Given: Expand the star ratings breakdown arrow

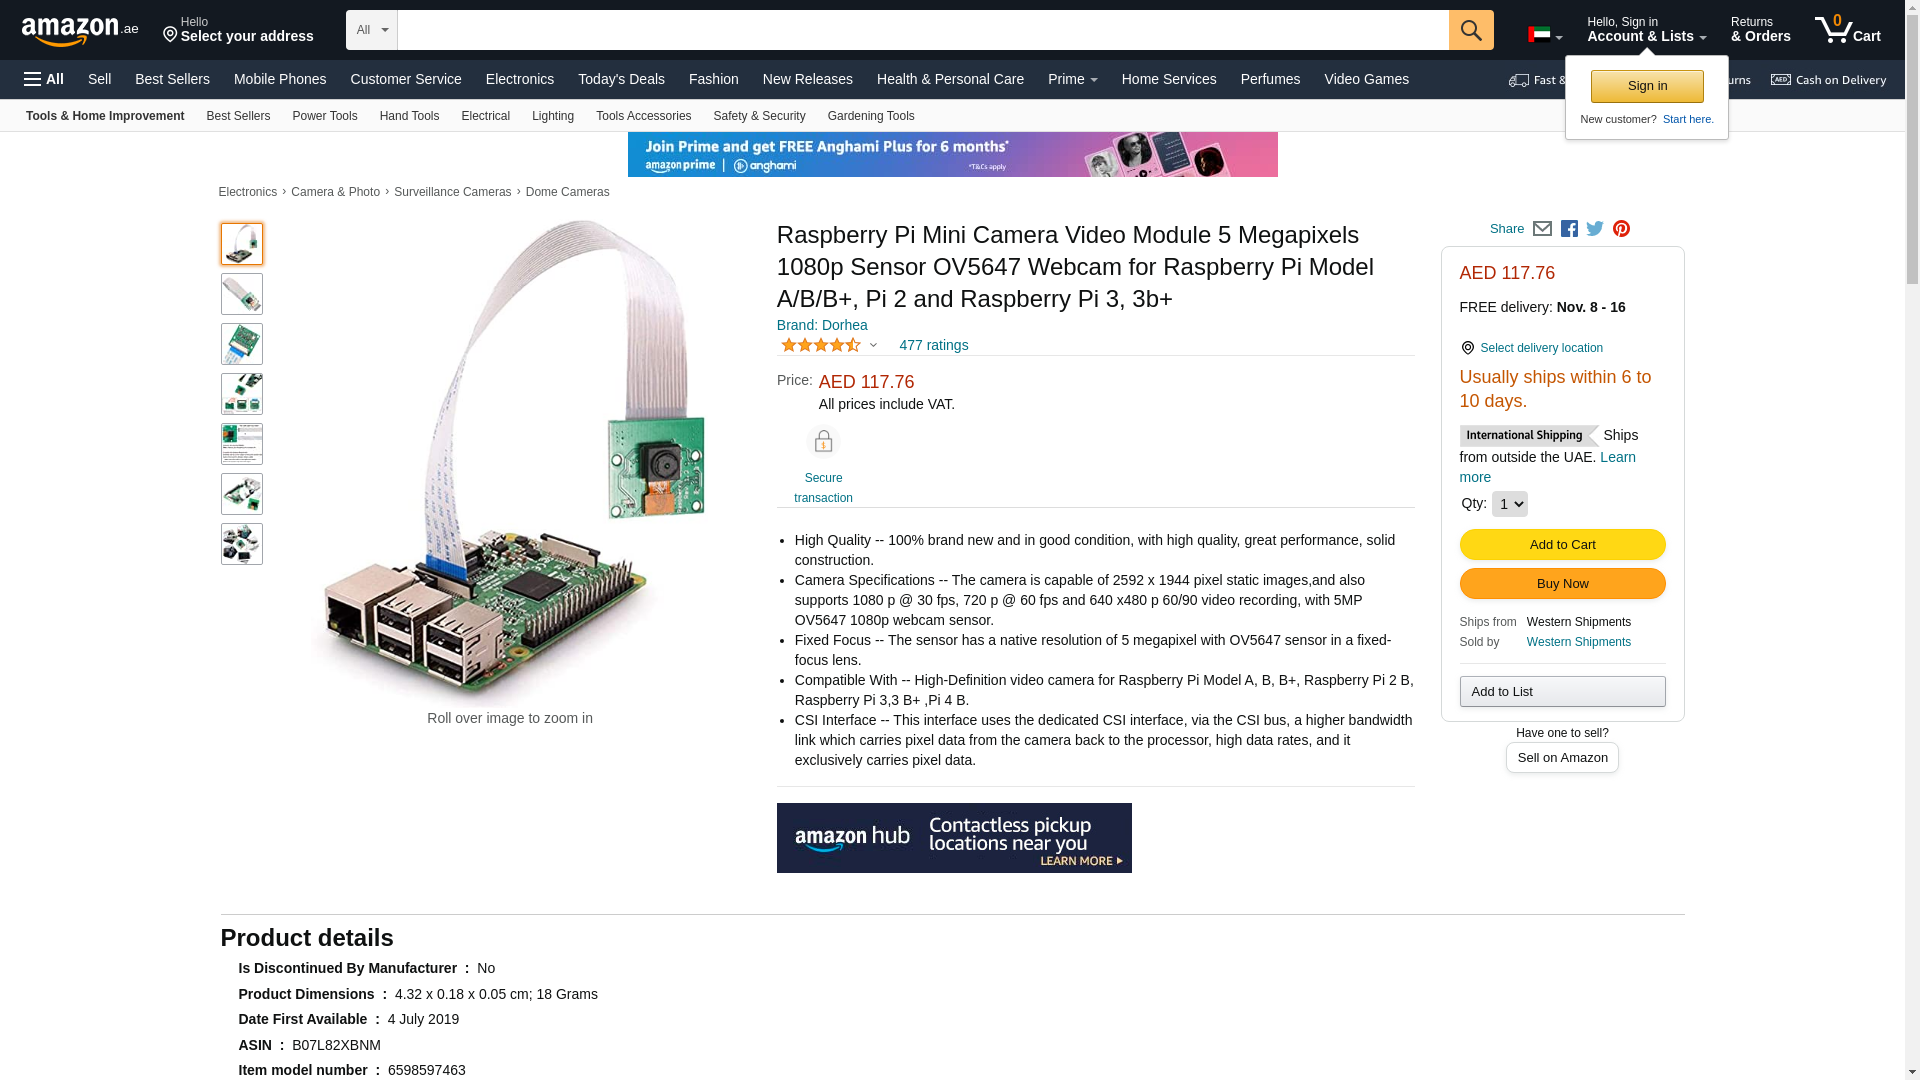Looking at the screenshot, I should pos(873,346).
